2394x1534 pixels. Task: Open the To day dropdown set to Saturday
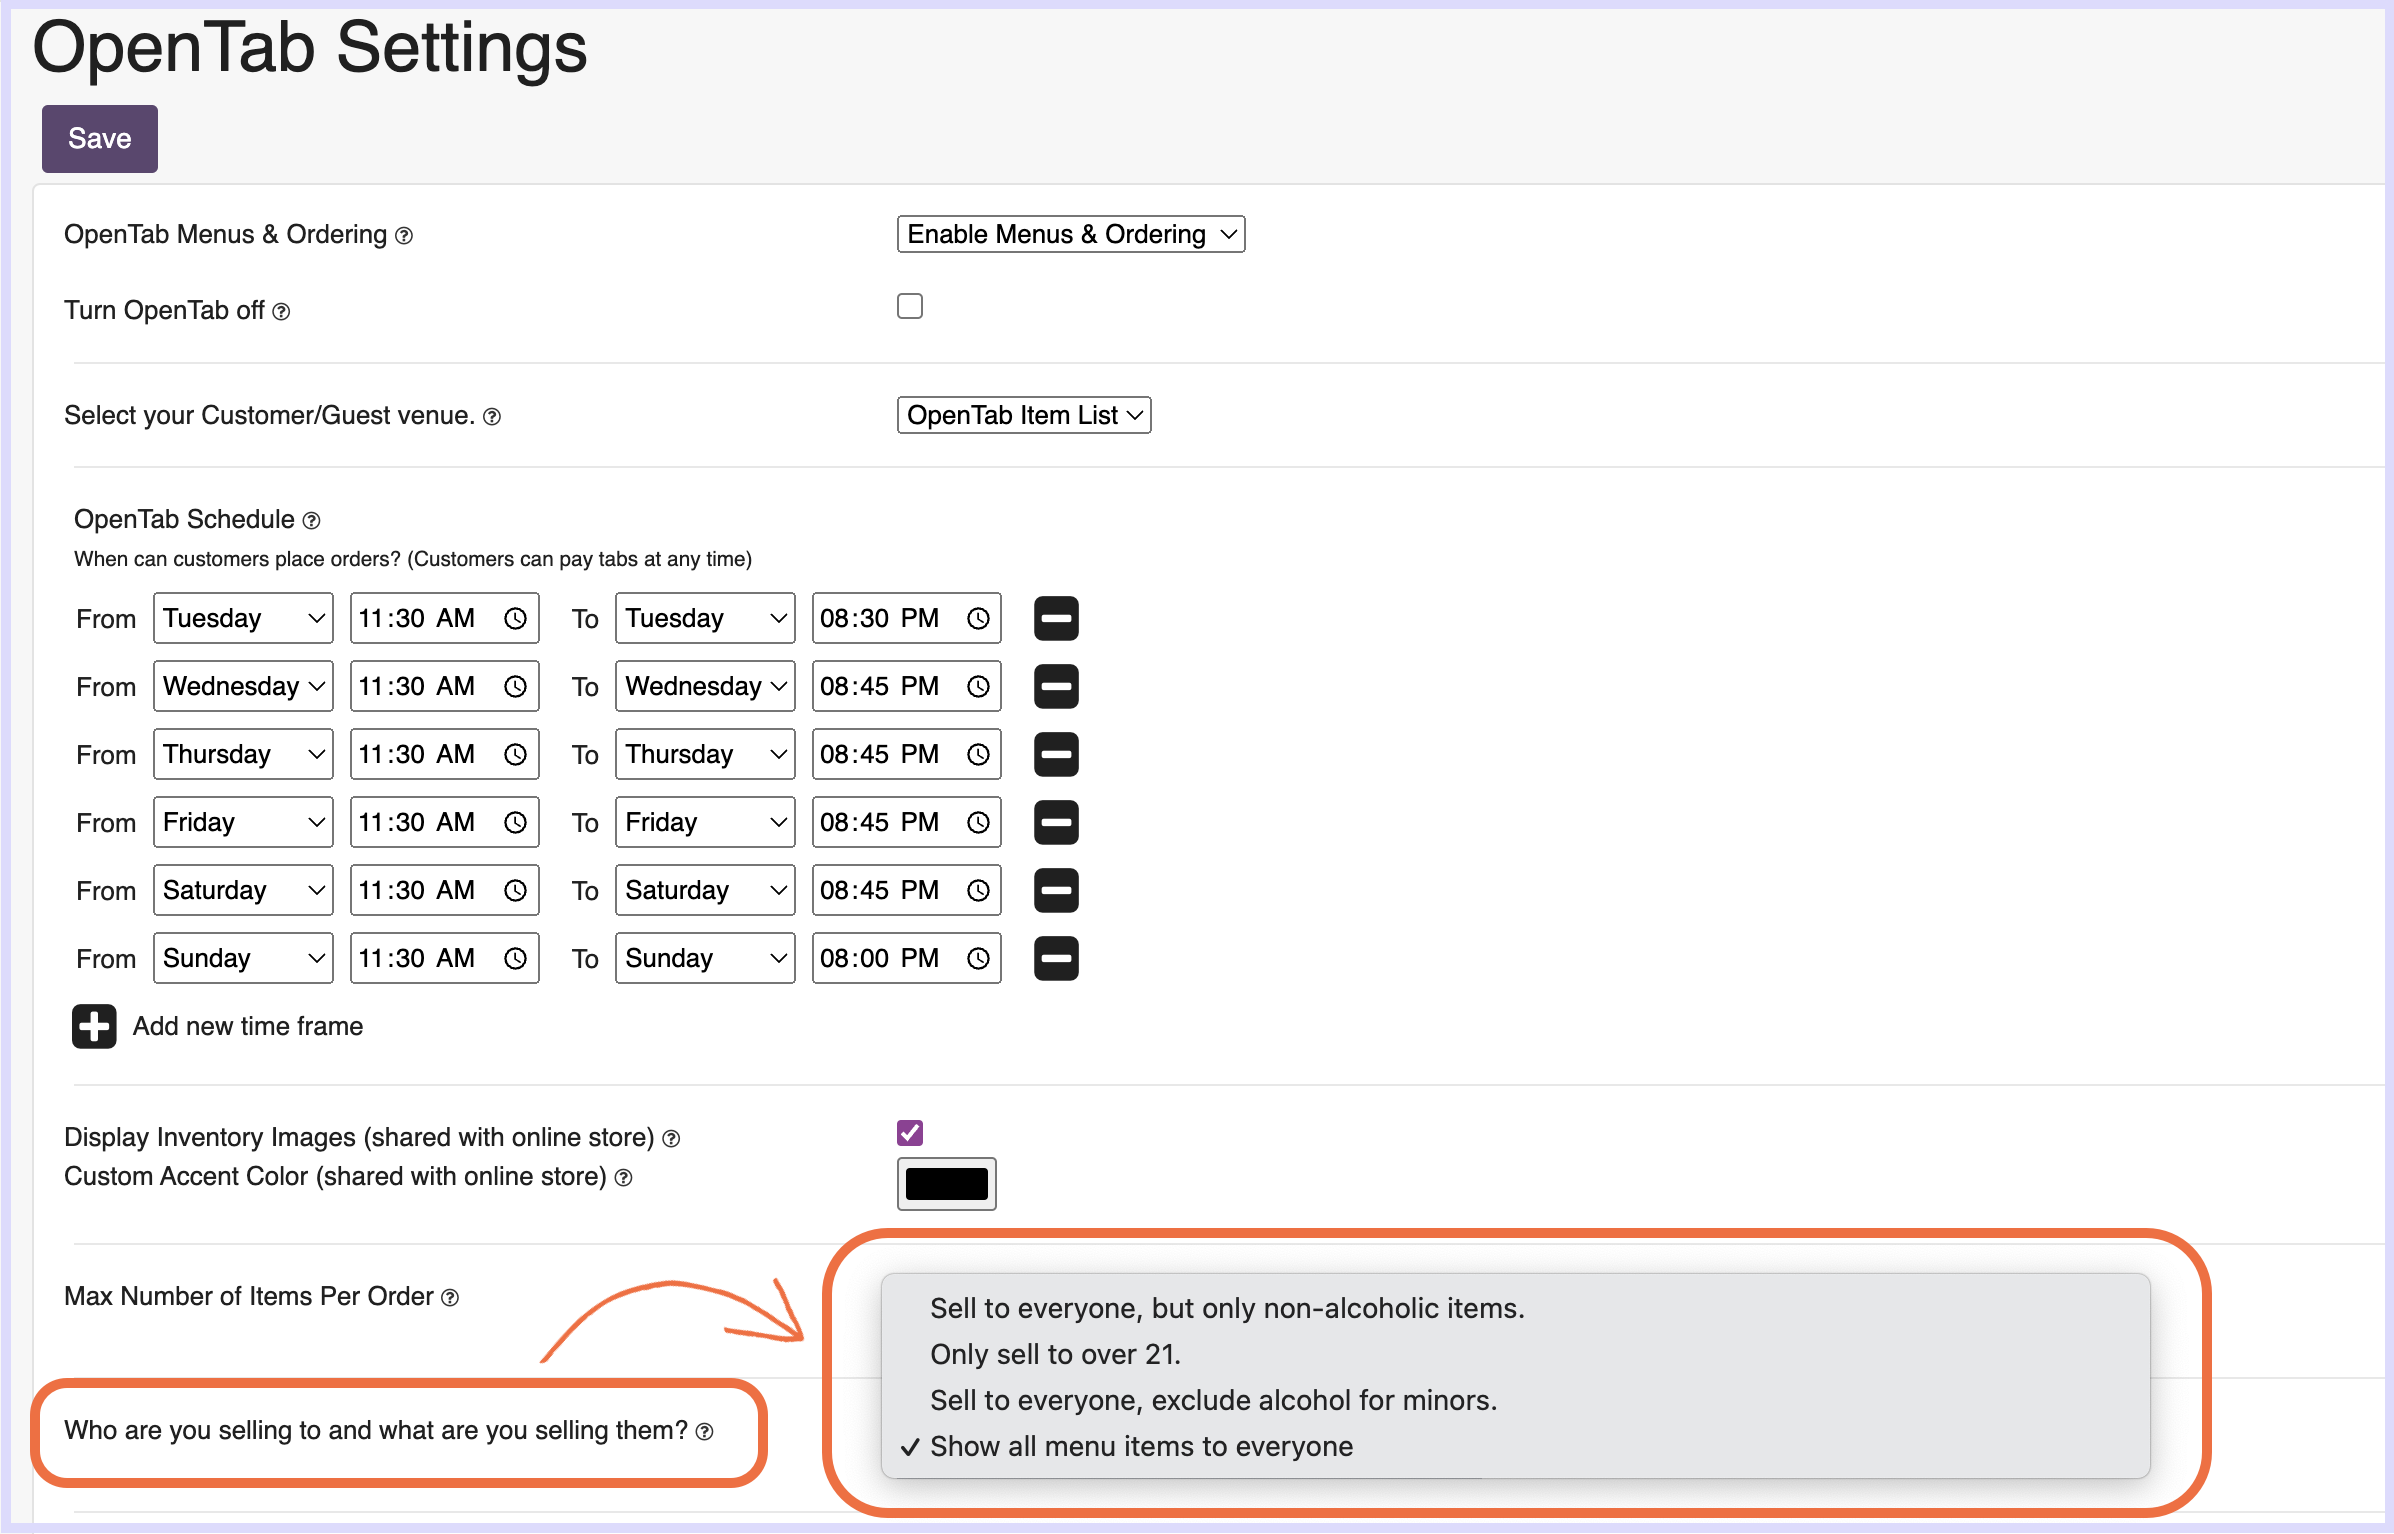[x=705, y=890]
